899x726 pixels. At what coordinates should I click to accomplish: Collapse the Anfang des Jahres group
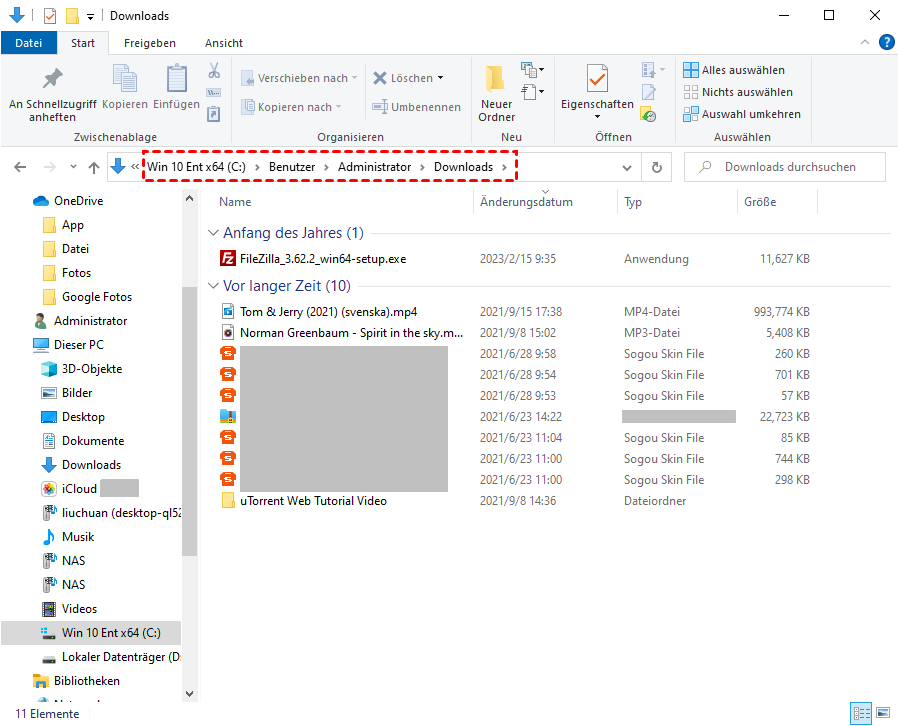click(213, 233)
